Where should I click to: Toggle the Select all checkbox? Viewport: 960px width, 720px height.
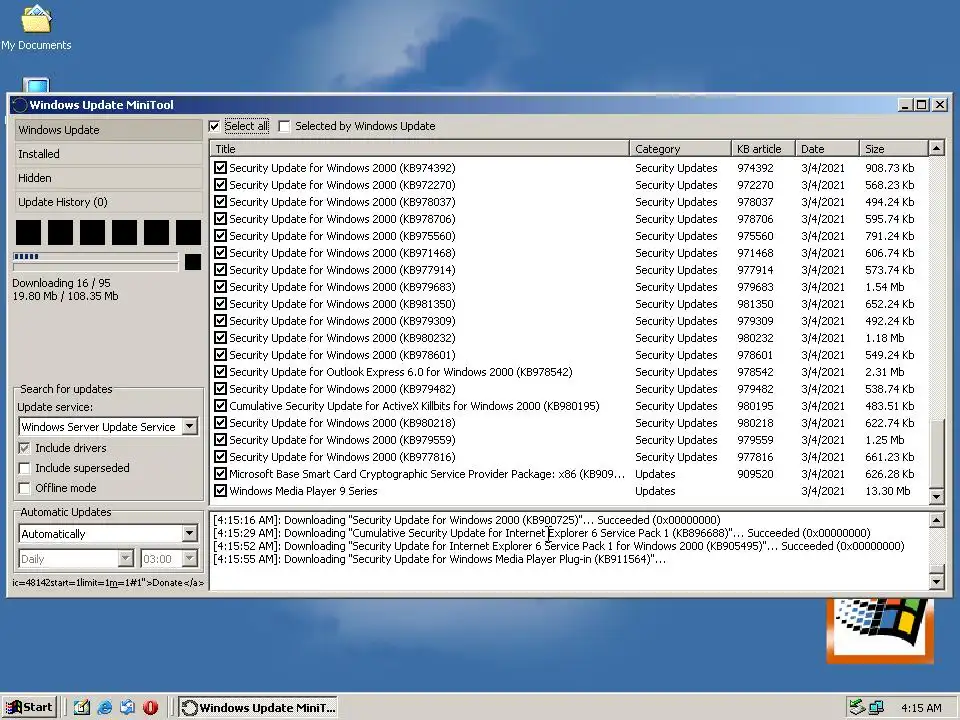click(x=214, y=127)
